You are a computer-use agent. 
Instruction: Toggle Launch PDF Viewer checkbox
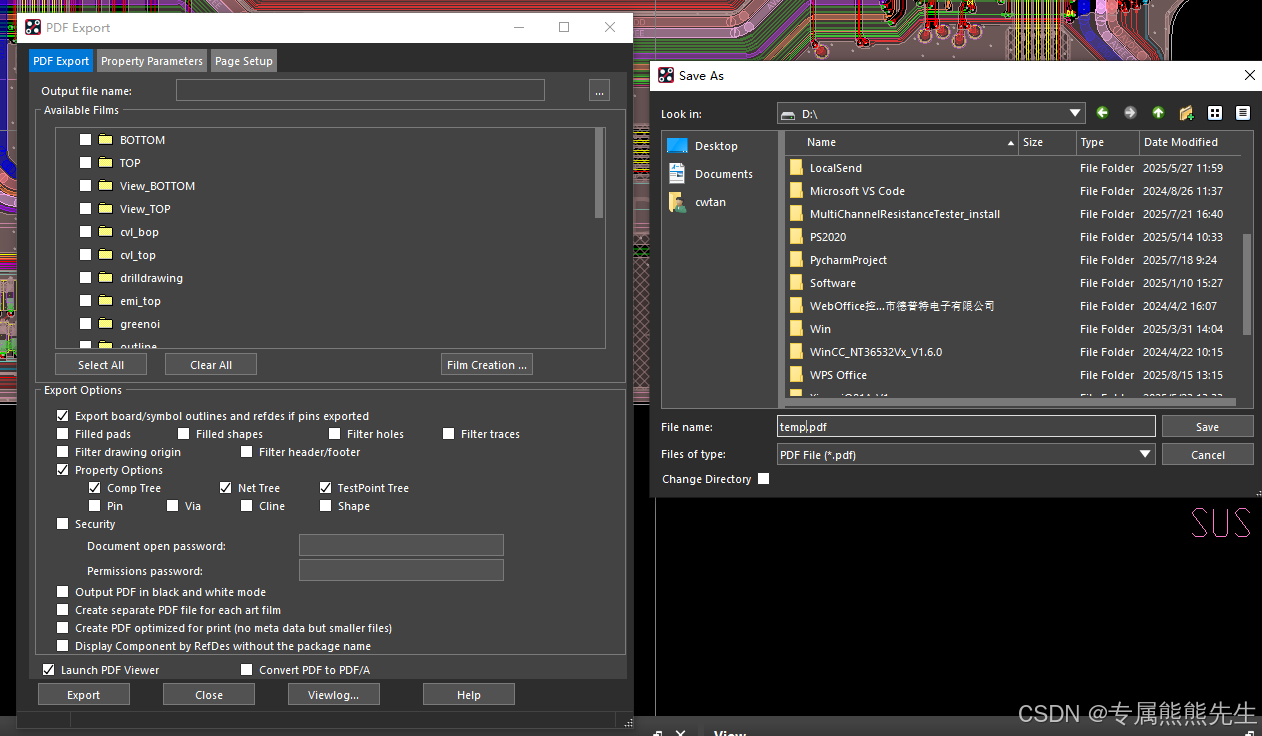pos(49,670)
